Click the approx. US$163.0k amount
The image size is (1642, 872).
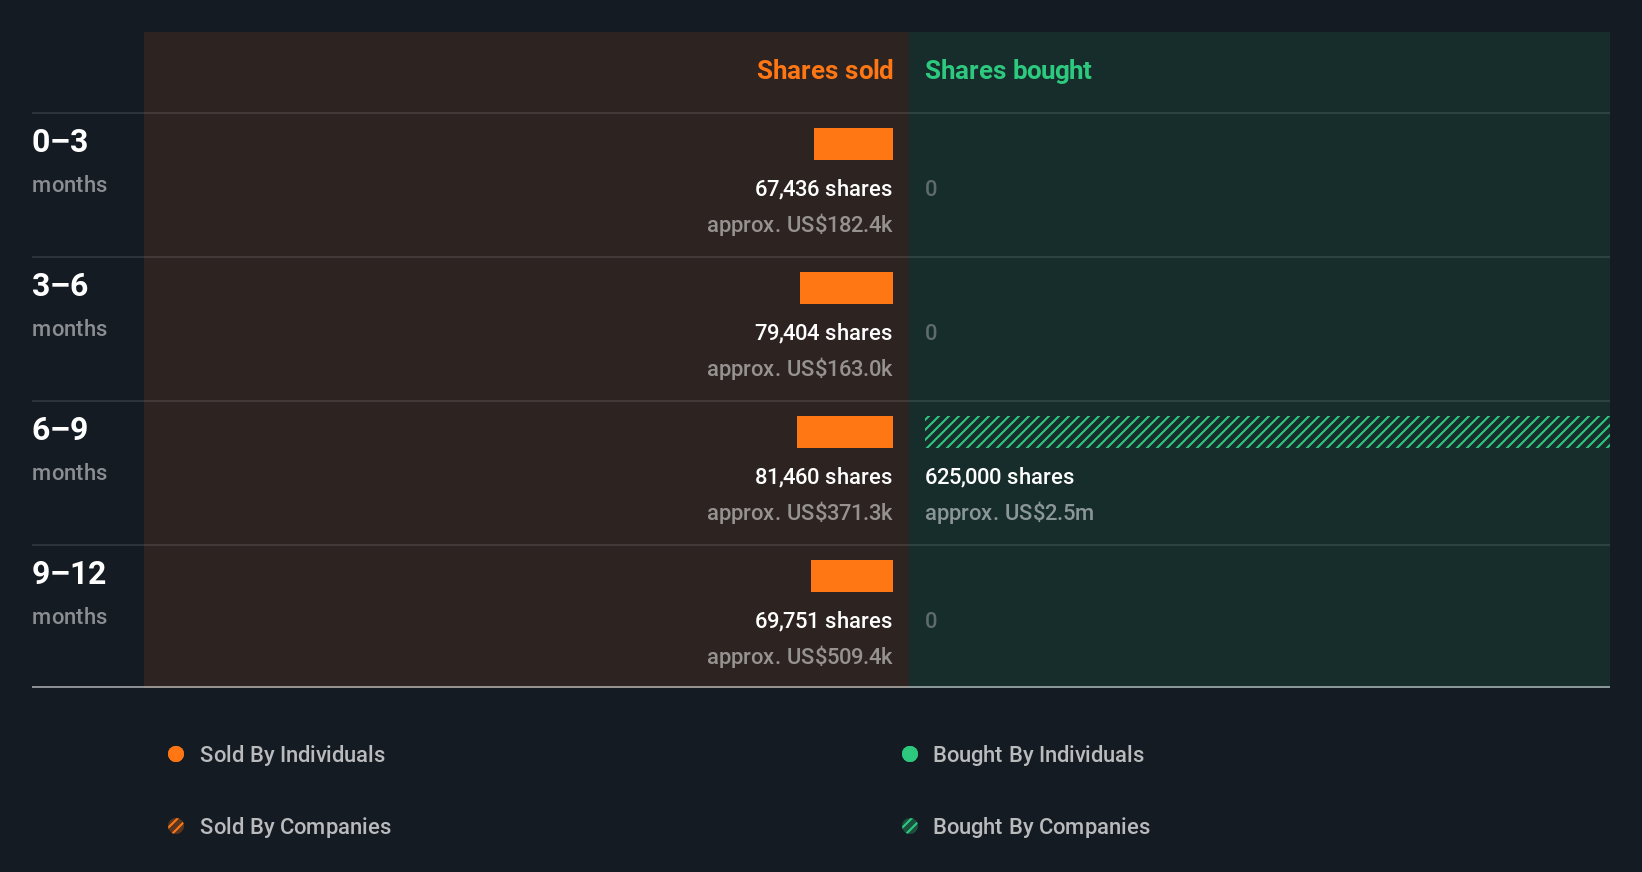799,368
